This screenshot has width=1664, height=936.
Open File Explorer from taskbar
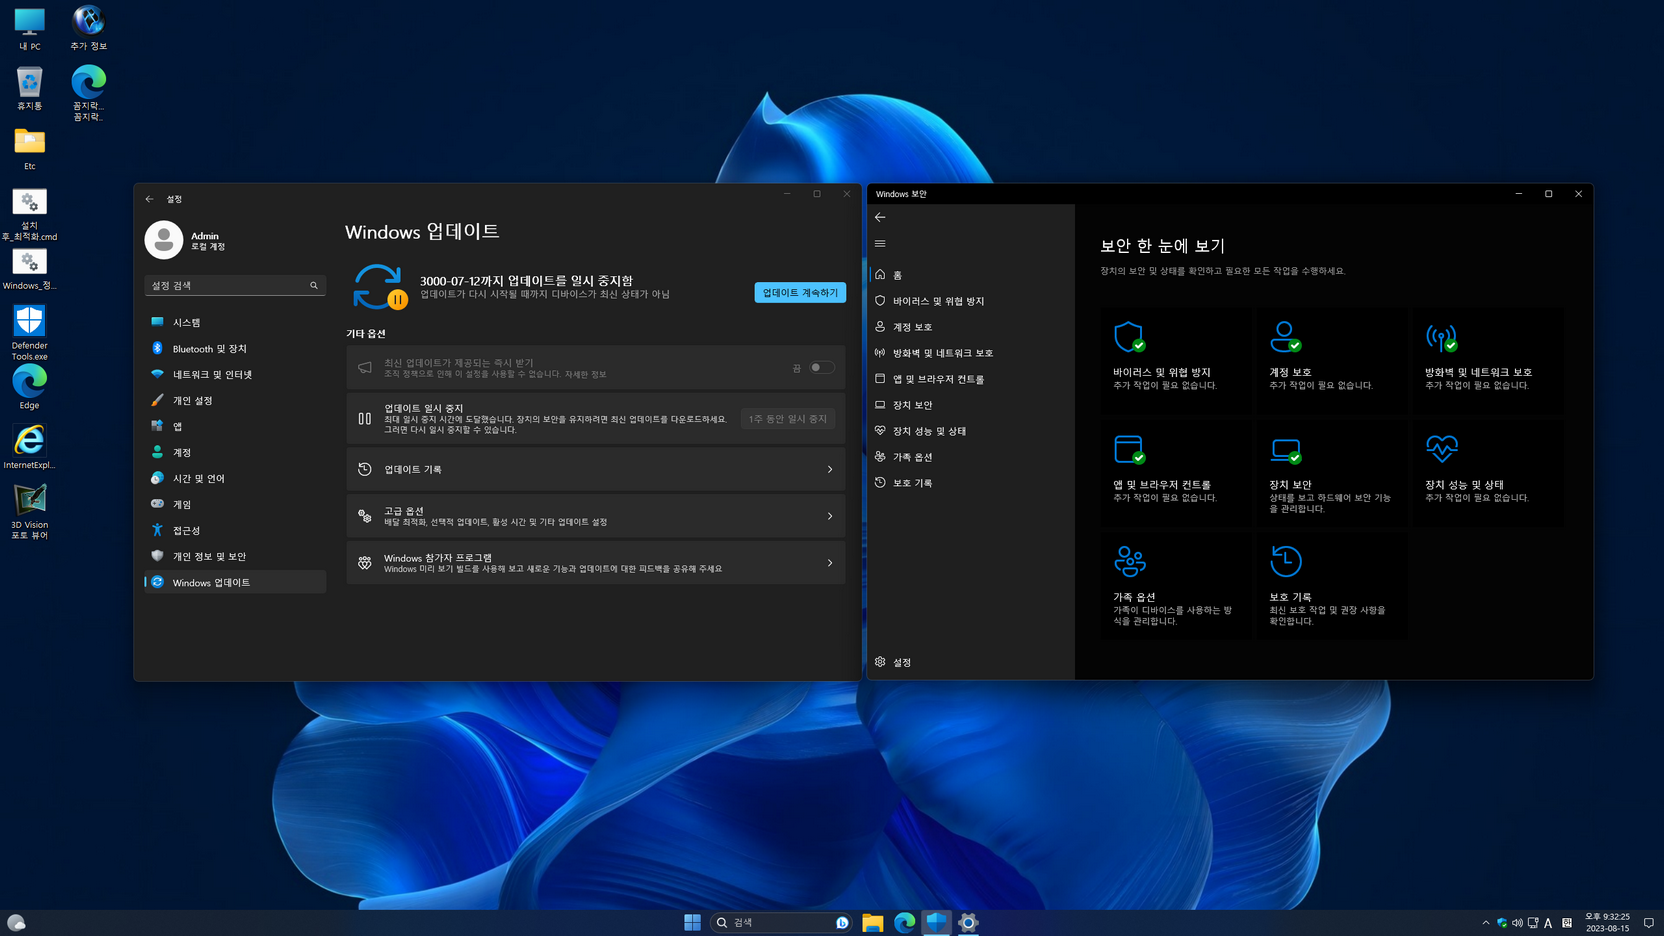[x=873, y=922]
